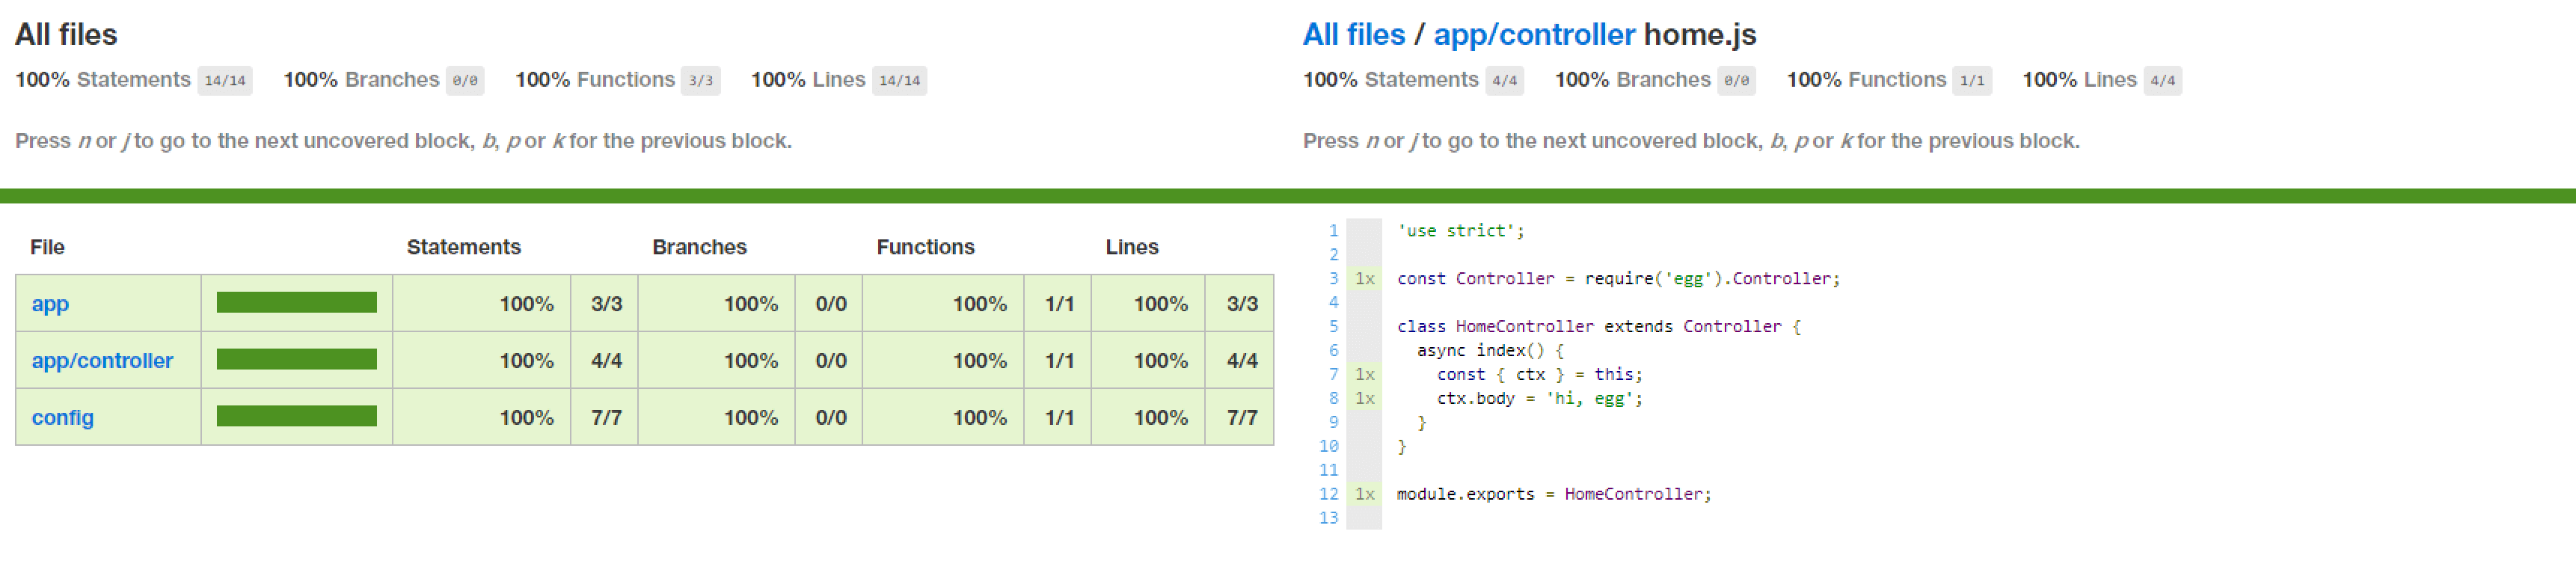Click line number 1 in code view

1333,231
